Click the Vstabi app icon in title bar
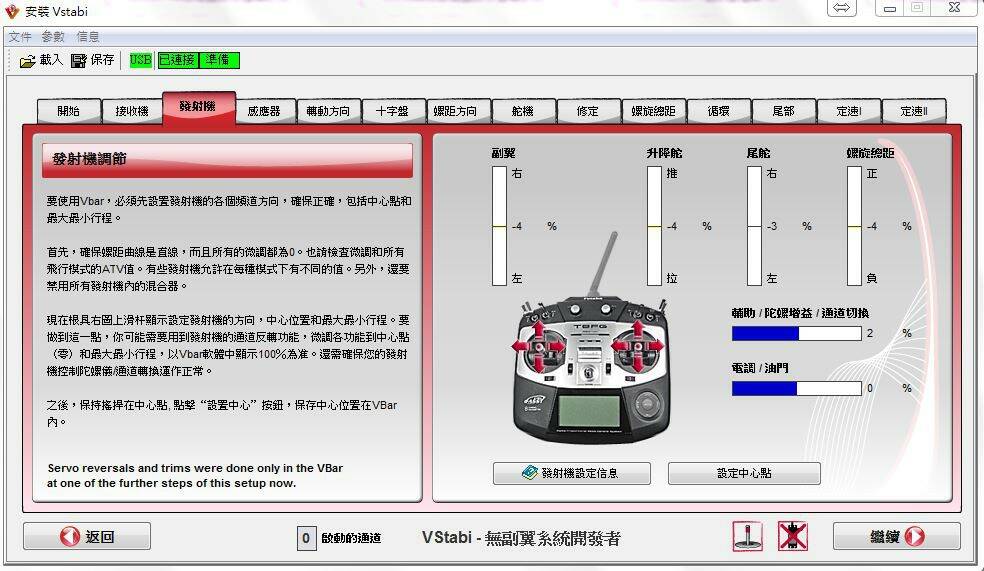Image resolution: width=984 pixels, height=571 pixels. coord(11,11)
